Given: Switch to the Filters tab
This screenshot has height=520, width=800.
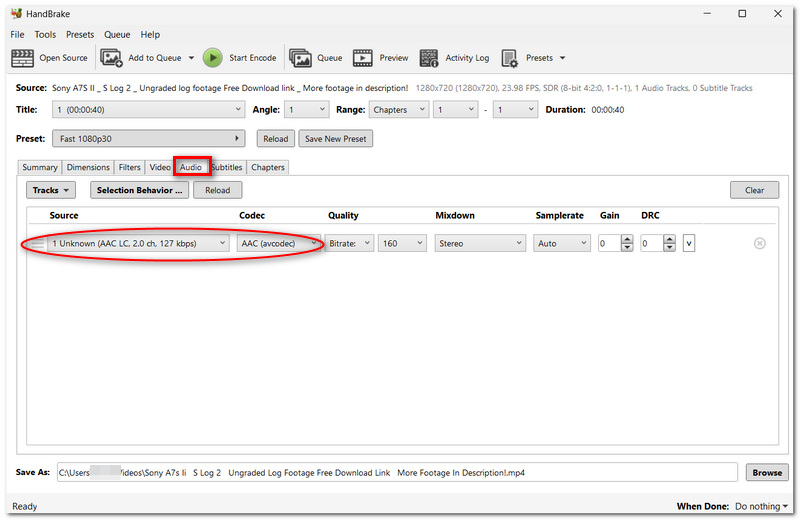Looking at the screenshot, I should [129, 167].
